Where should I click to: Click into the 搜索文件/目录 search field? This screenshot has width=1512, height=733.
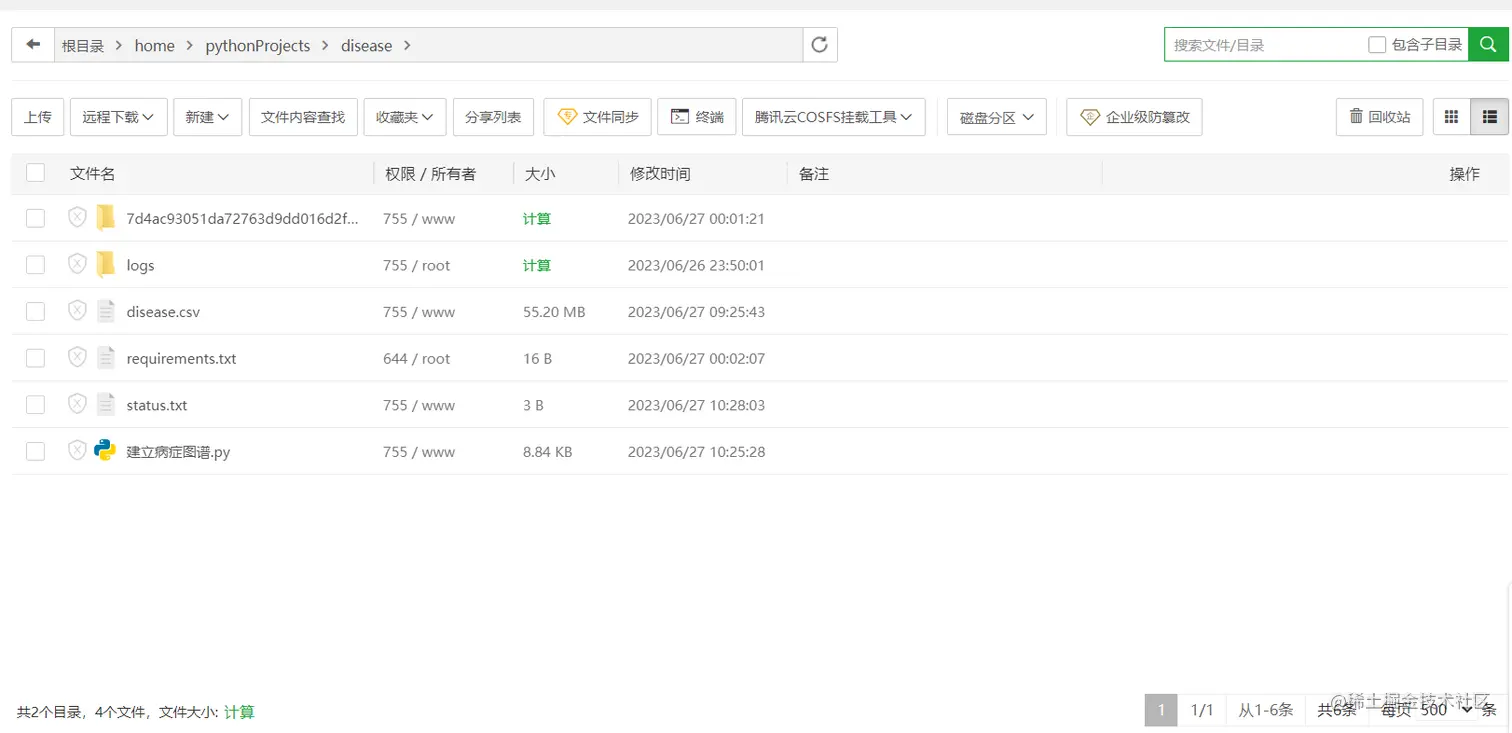click(1265, 45)
